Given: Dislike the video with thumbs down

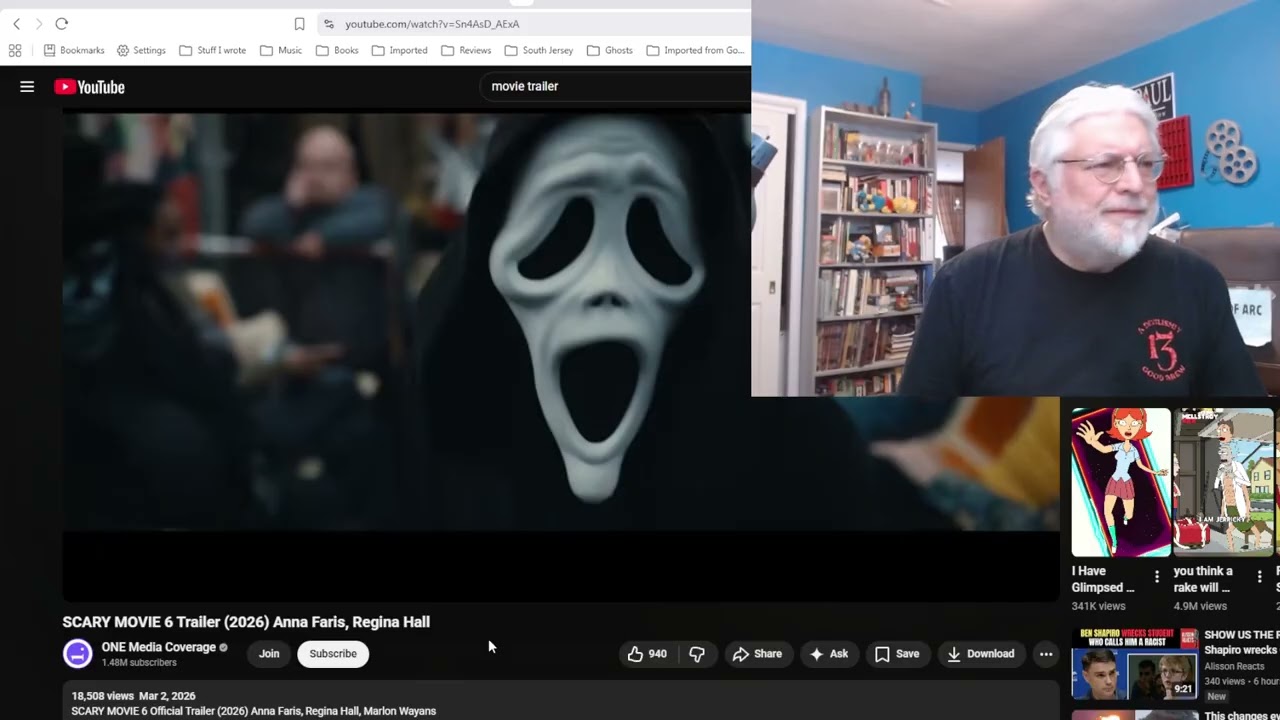Looking at the screenshot, I should [697, 654].
